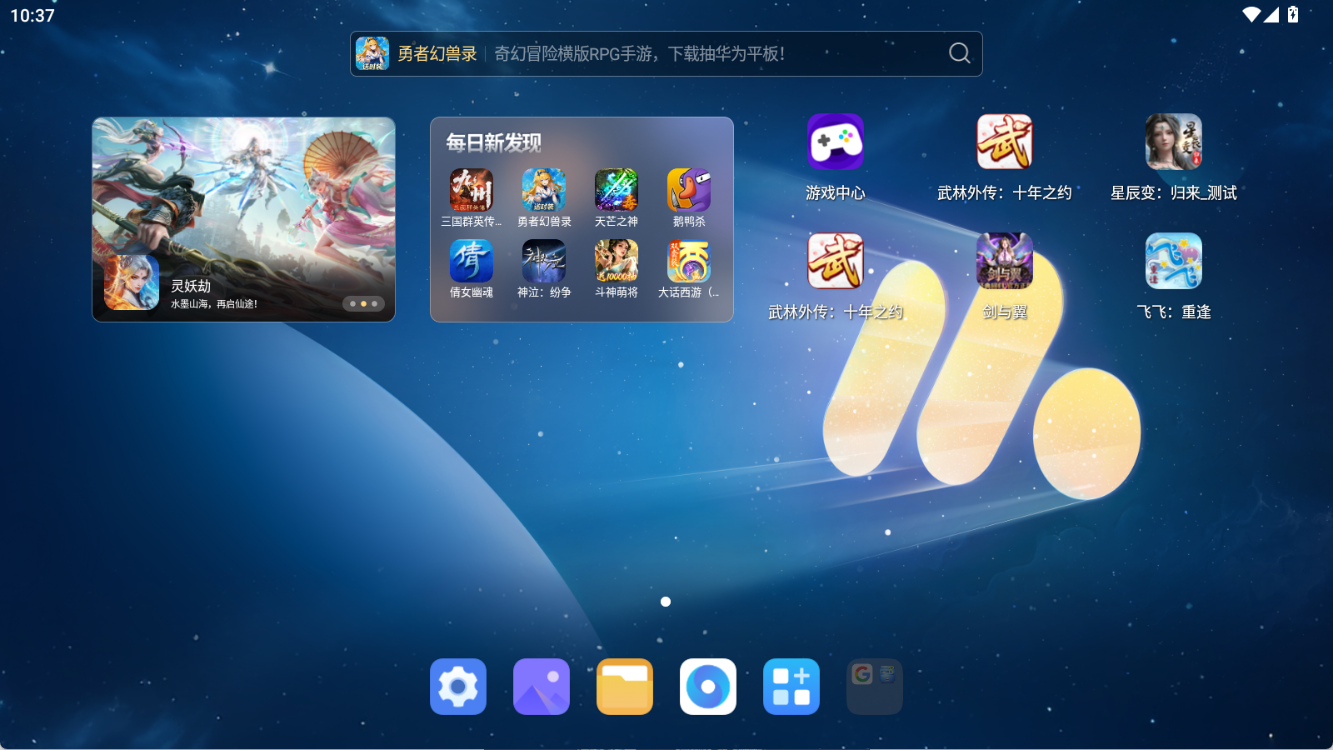Tap the 斗神萌将 game icon
Screen dimensions: 1333x750
click(x=616, y=261)
